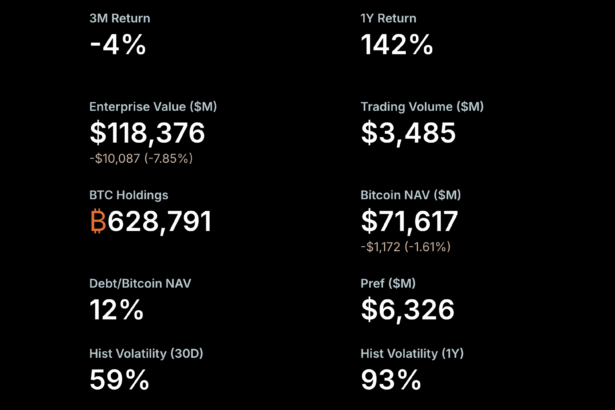
Task: Select the 3M Return label
Action: (x=120, y=19)
